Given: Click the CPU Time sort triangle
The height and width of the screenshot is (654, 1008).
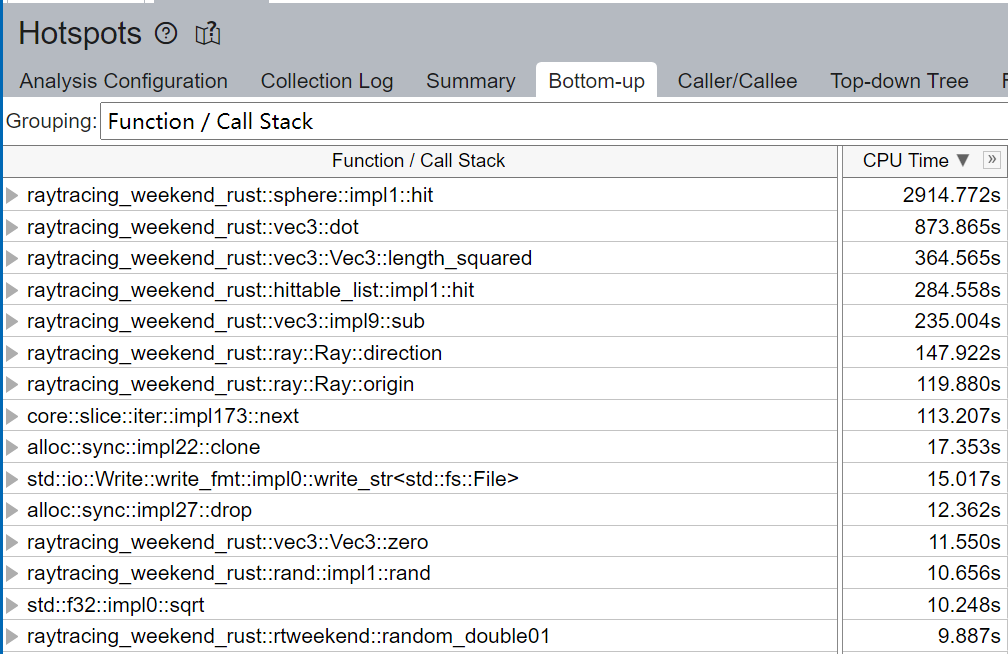Looking at the screenshot, I should pos(962,160).
